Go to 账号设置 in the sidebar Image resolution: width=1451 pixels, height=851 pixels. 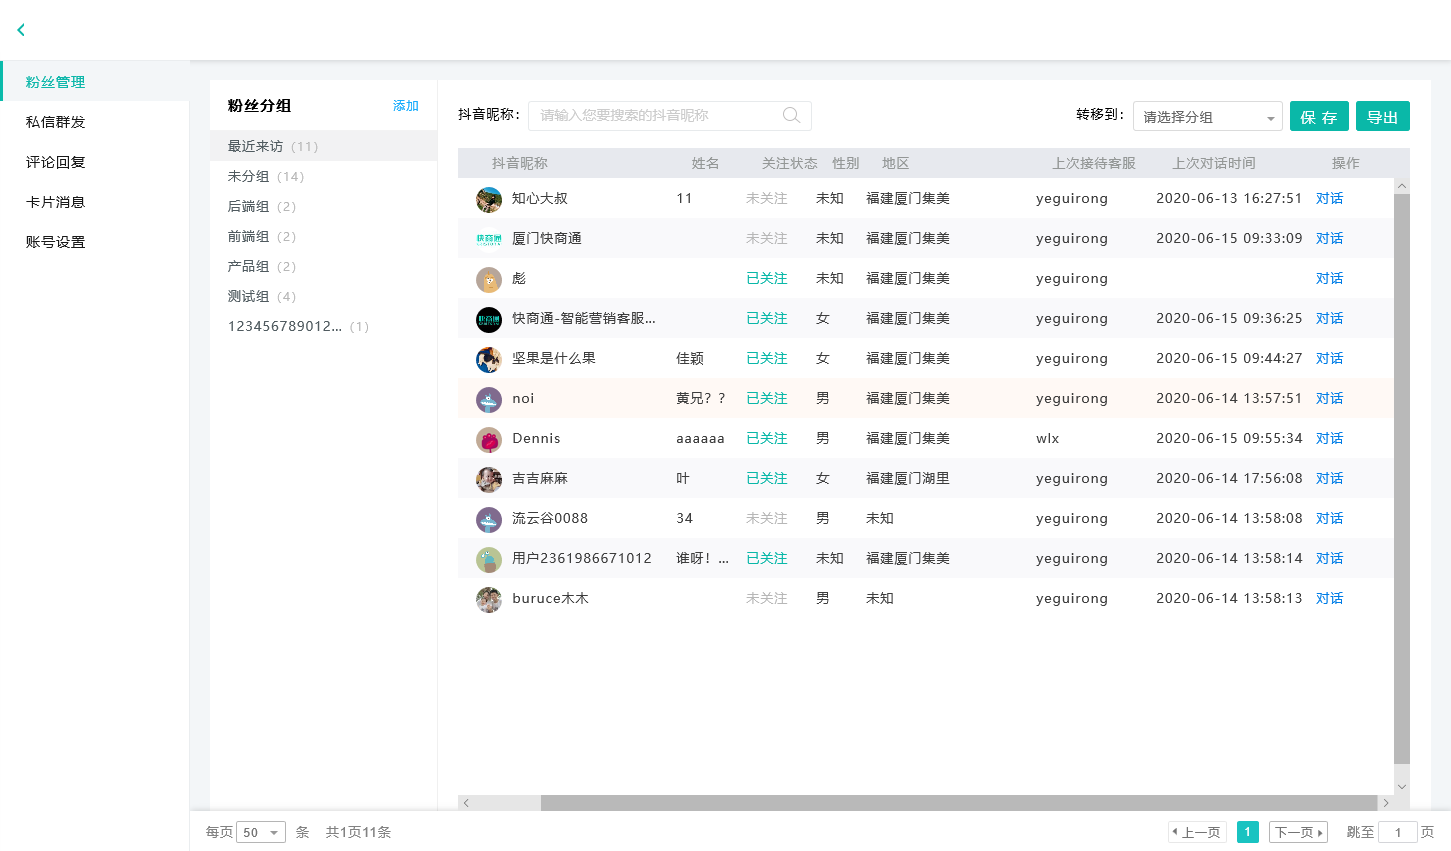(x=56, y=242)
